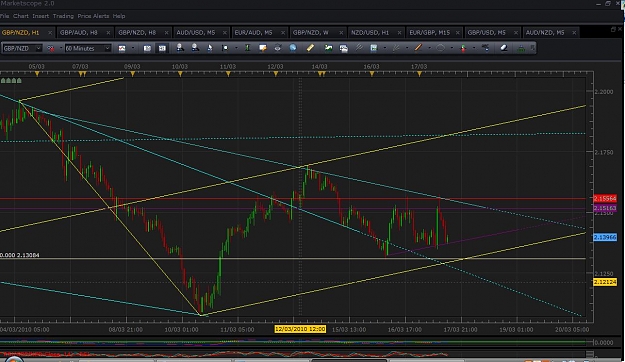
Task: Select the eraser tool
Action: pyautogui.click(x=503, y=48)
